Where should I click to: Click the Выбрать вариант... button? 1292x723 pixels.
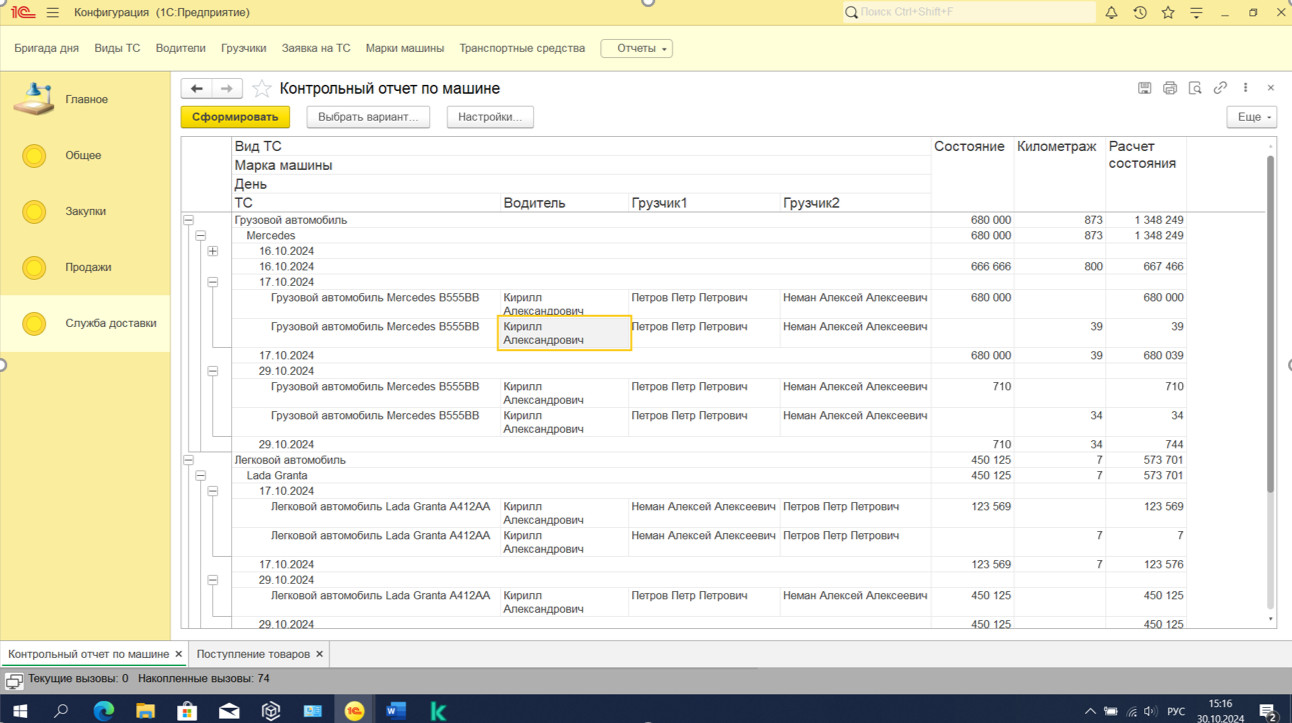coord(368,117)
